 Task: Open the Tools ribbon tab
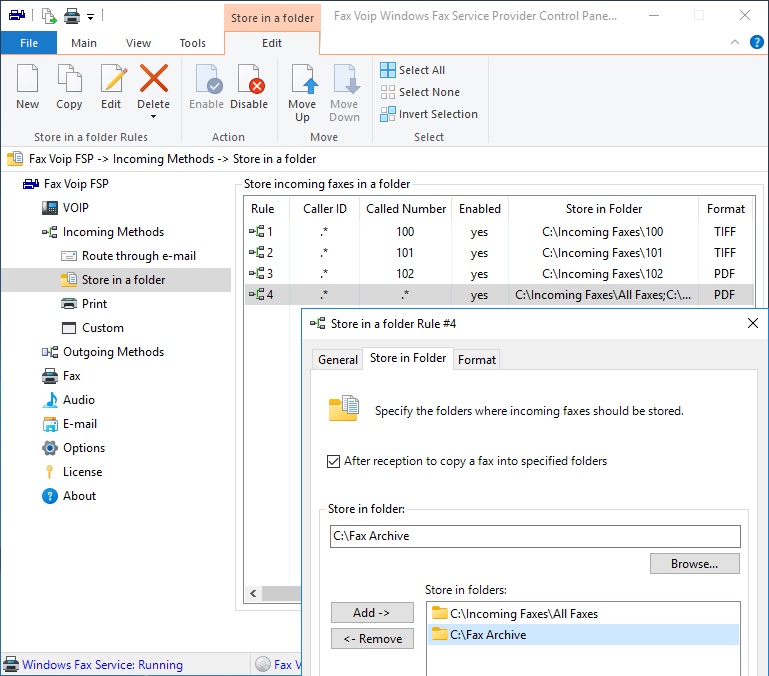(193, 43)
